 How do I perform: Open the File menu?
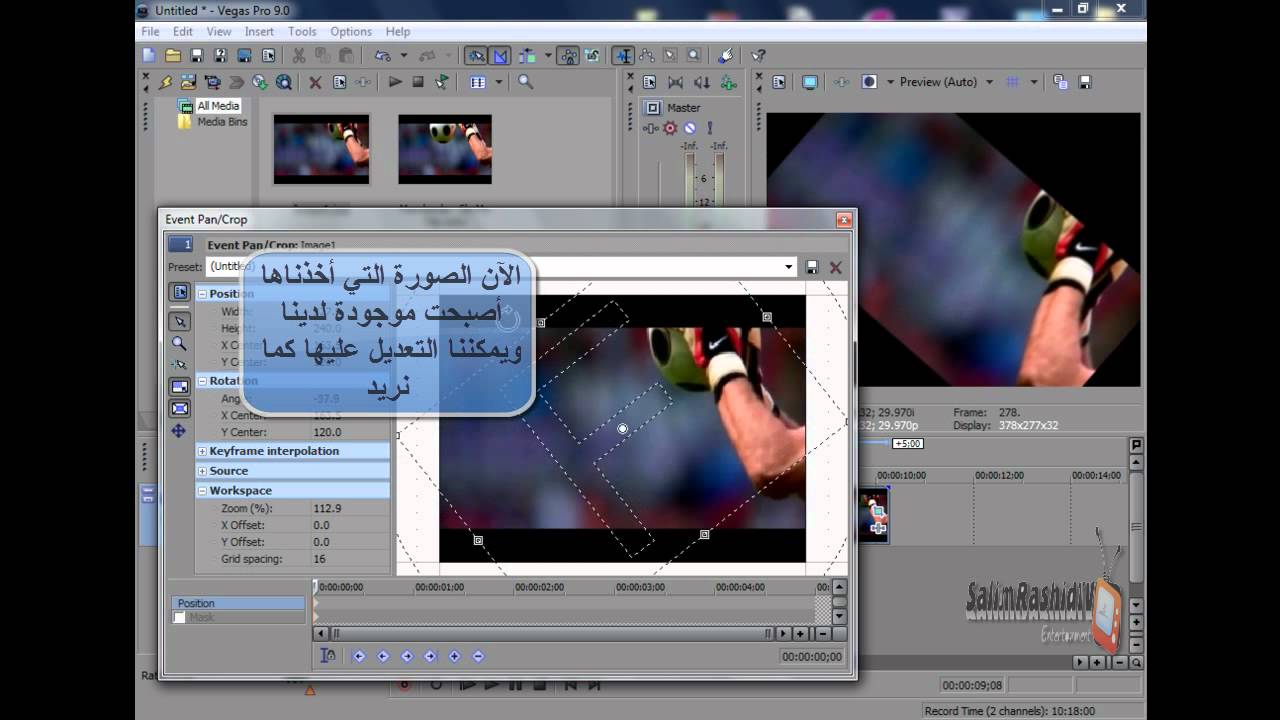coord(150,31)
